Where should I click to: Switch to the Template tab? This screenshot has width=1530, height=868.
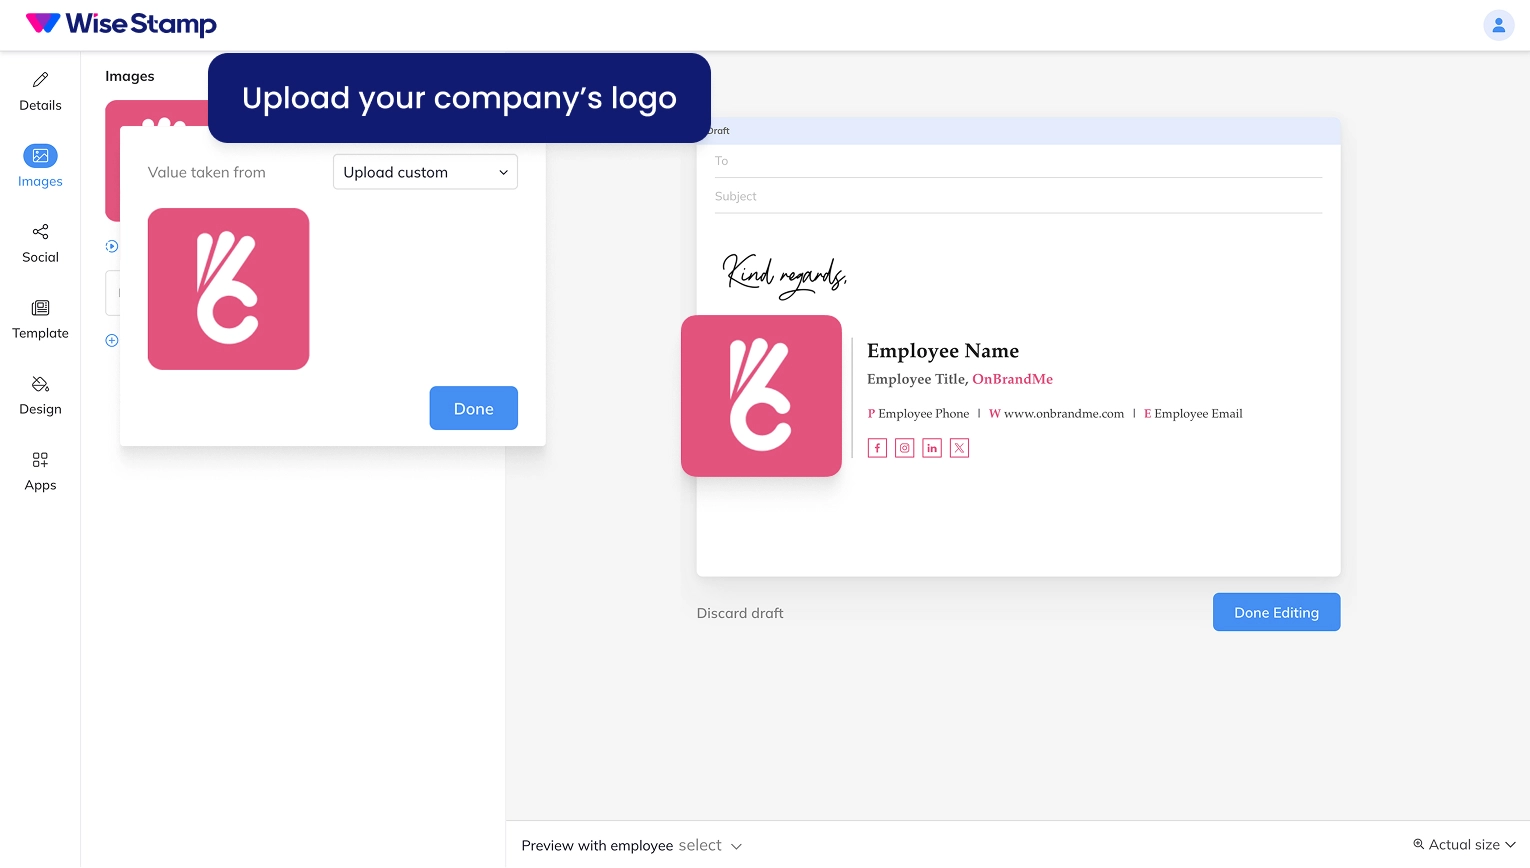(x=40, y=319)
